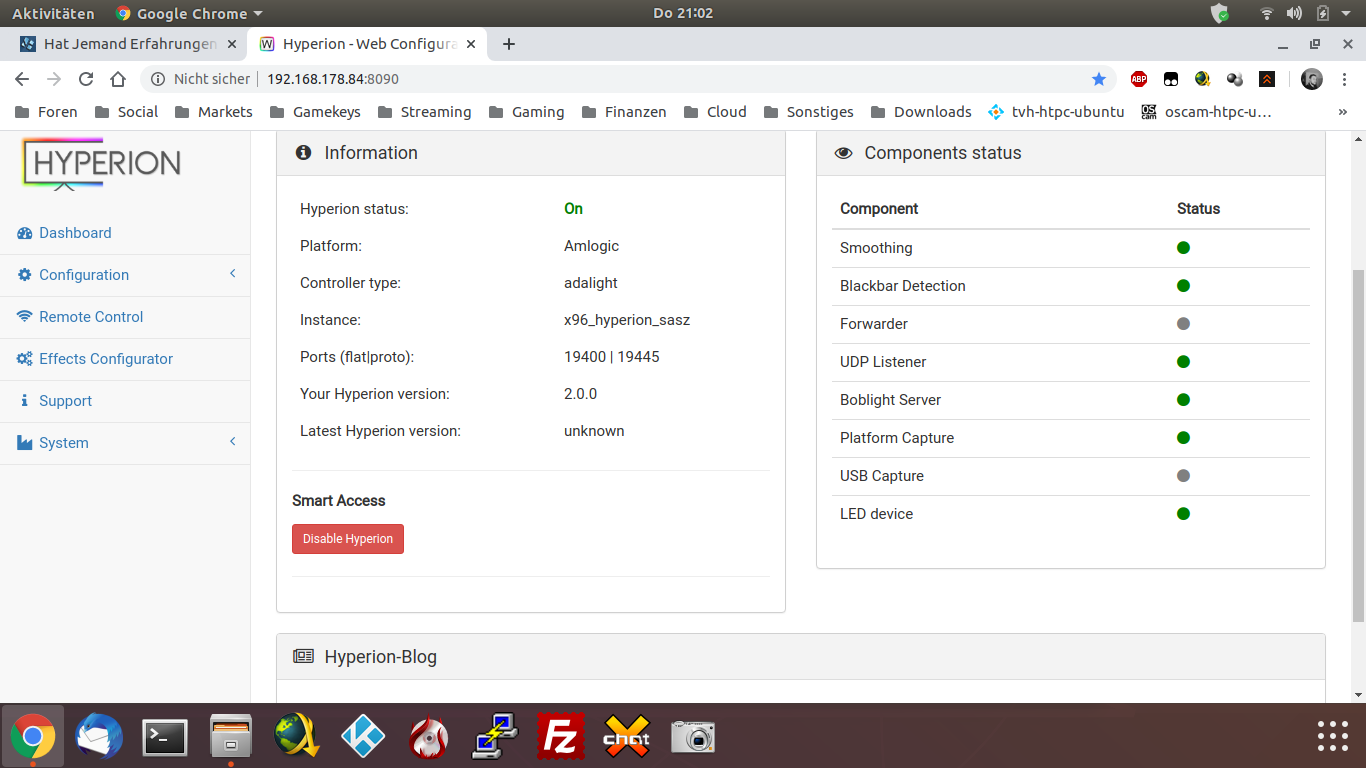This screenshot has width=1366, height=768.
Task: Open the Chrome three-dot menu
Action: point(1343,79)
